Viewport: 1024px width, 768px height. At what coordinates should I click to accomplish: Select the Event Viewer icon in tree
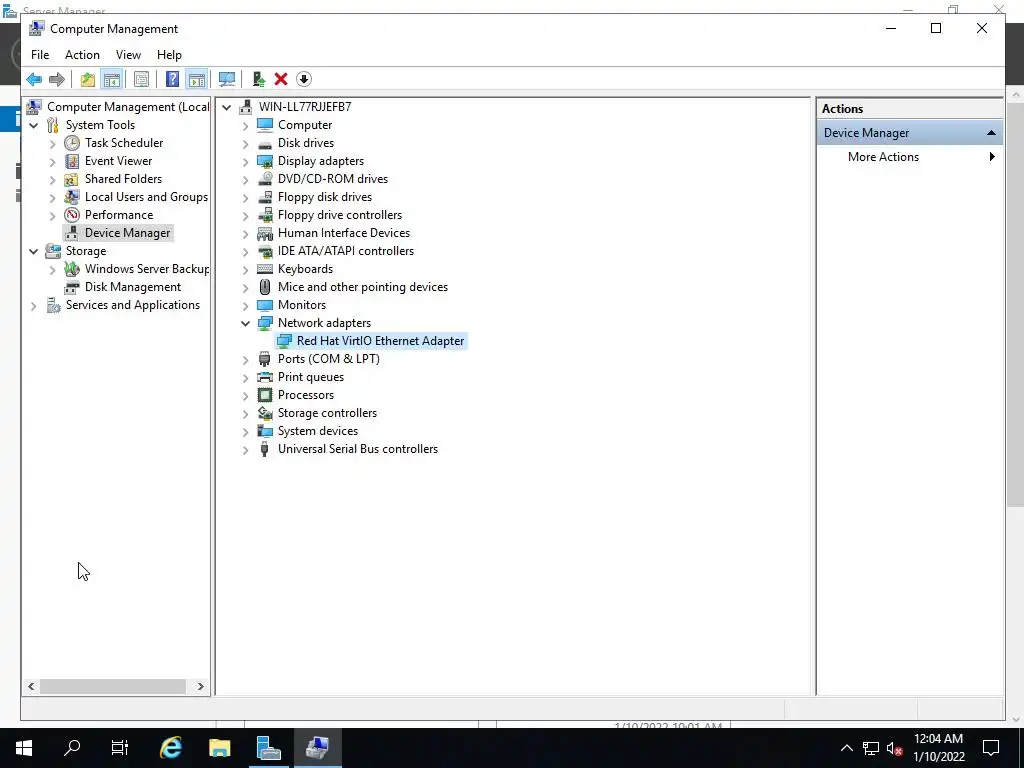click(x=72, y=161)
